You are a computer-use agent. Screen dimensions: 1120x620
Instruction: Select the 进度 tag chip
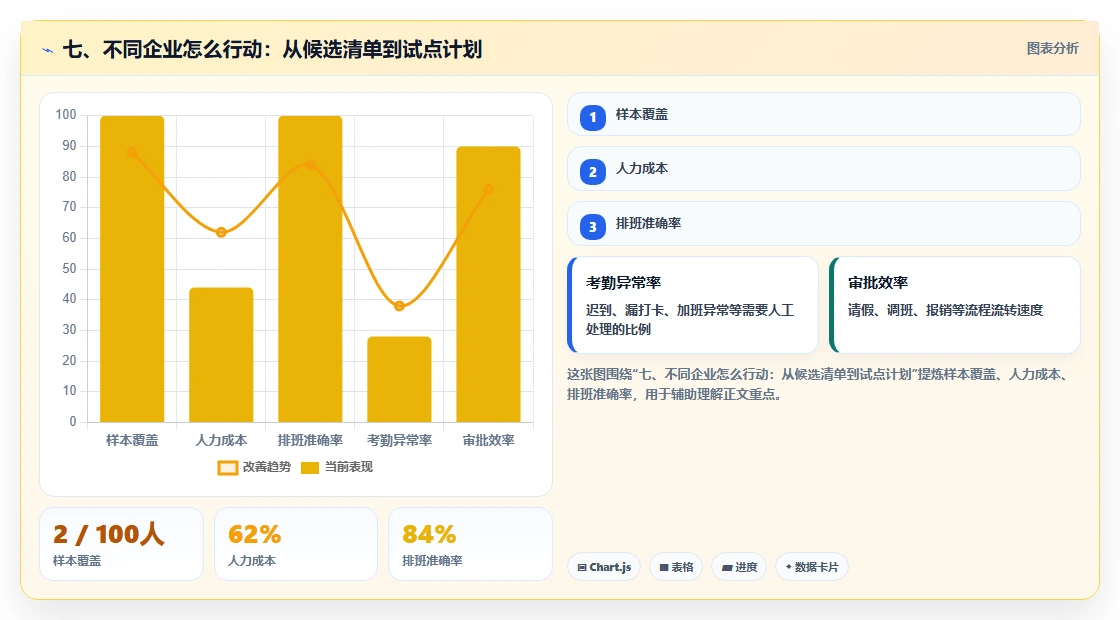pos(739,567)
